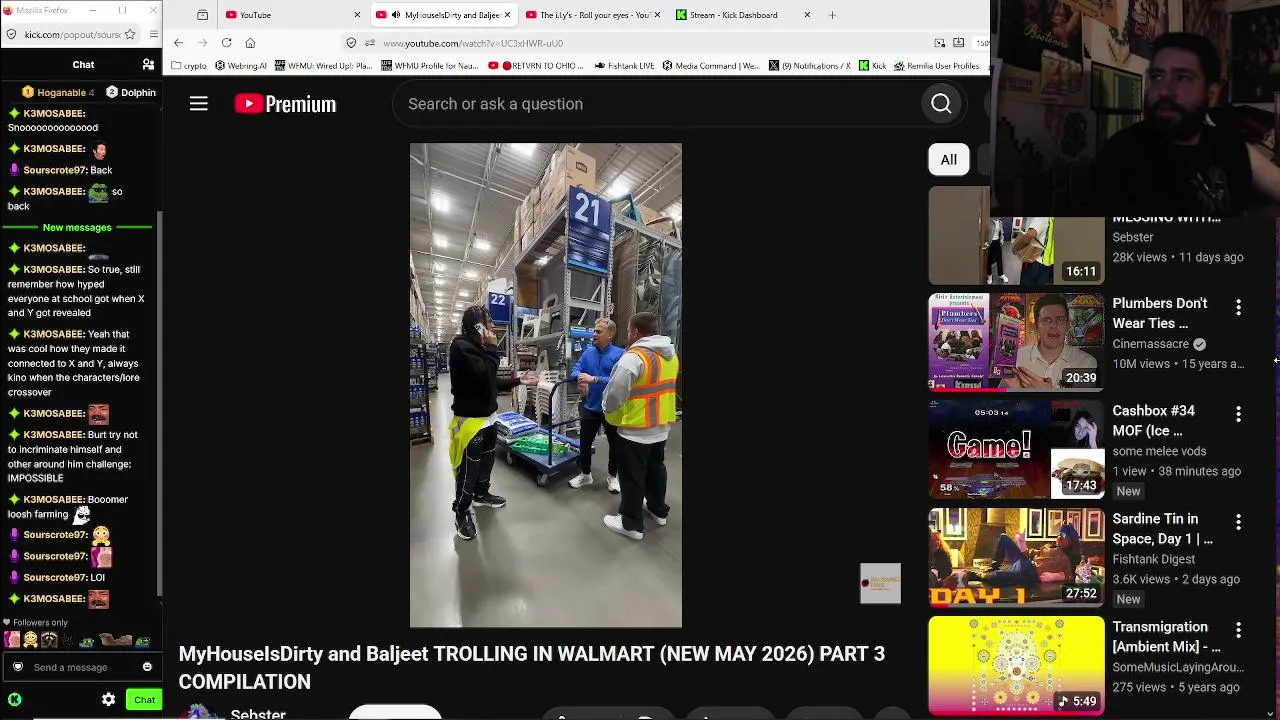Viewport: 1280px width, 720px height.
Task: Reload the current YouTube page
Action: coord(227,43)
